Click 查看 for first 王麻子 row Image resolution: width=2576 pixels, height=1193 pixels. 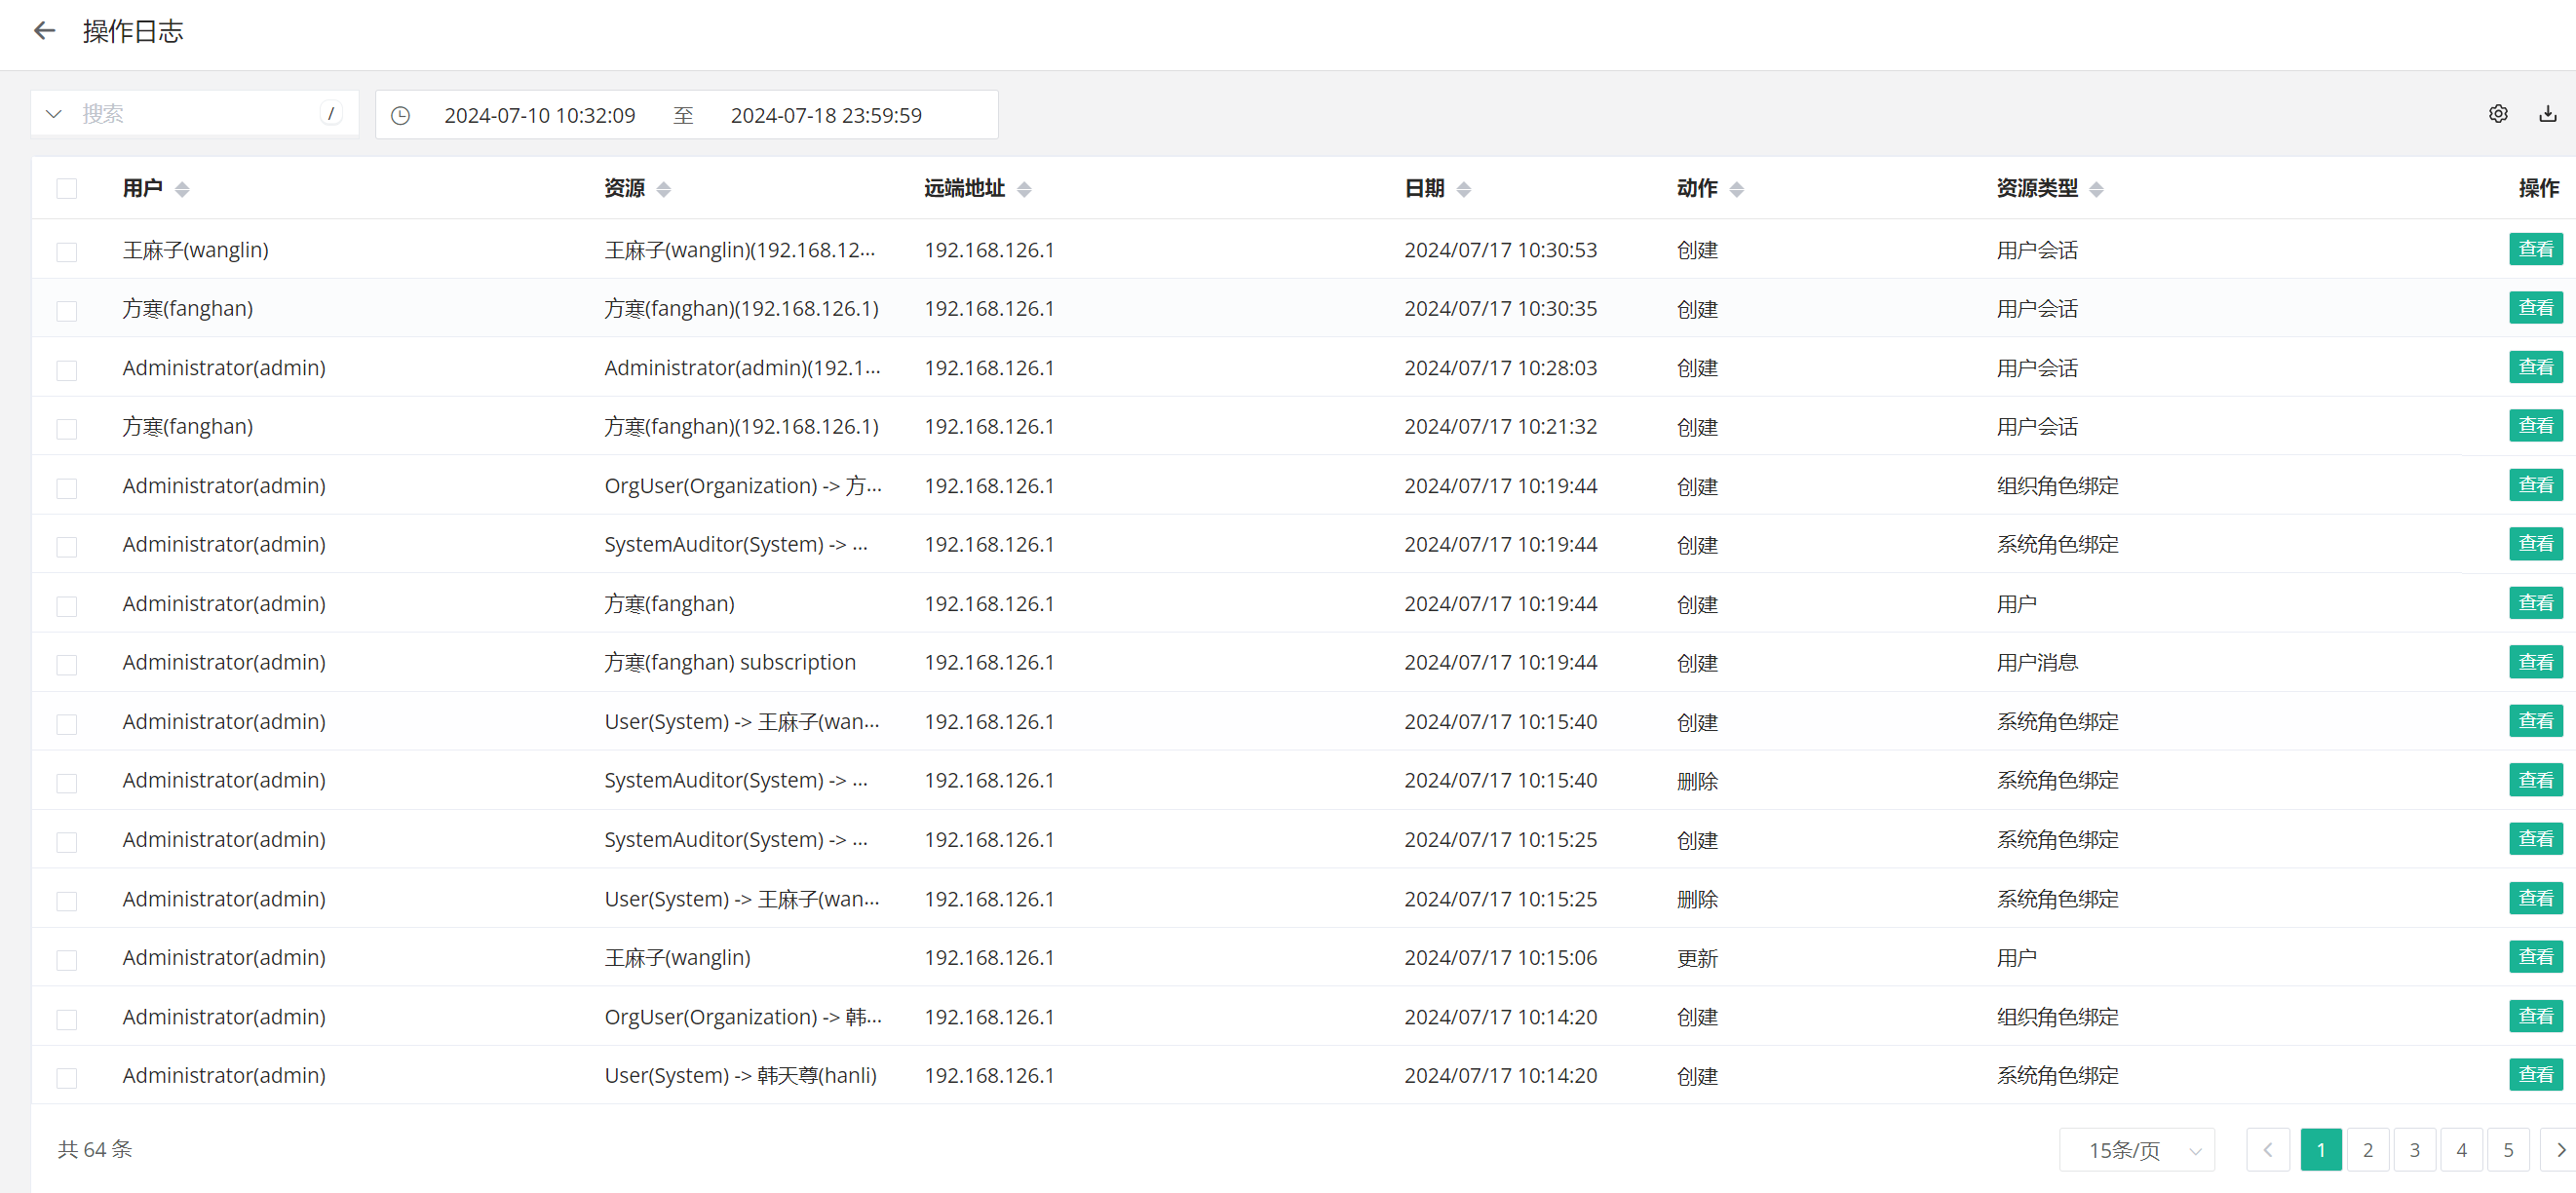pos(2534,249)
